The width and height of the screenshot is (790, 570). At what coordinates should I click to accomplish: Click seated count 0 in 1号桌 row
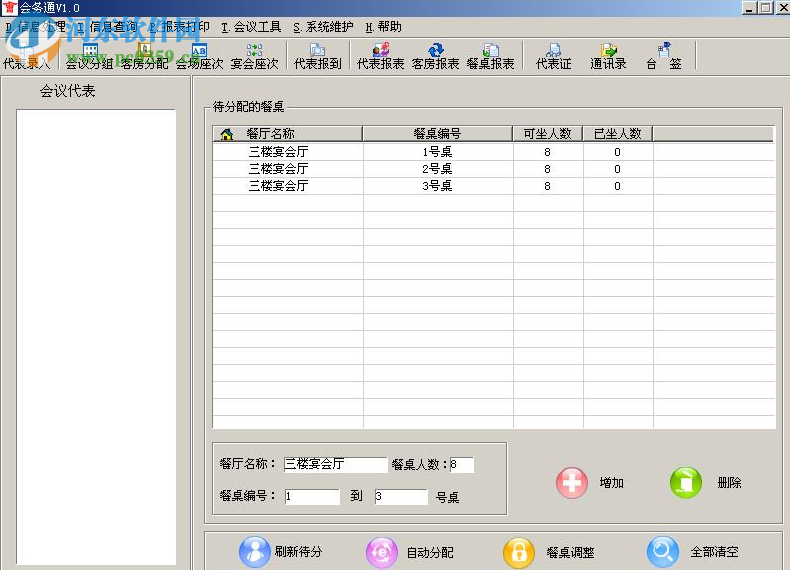(617, 152)
